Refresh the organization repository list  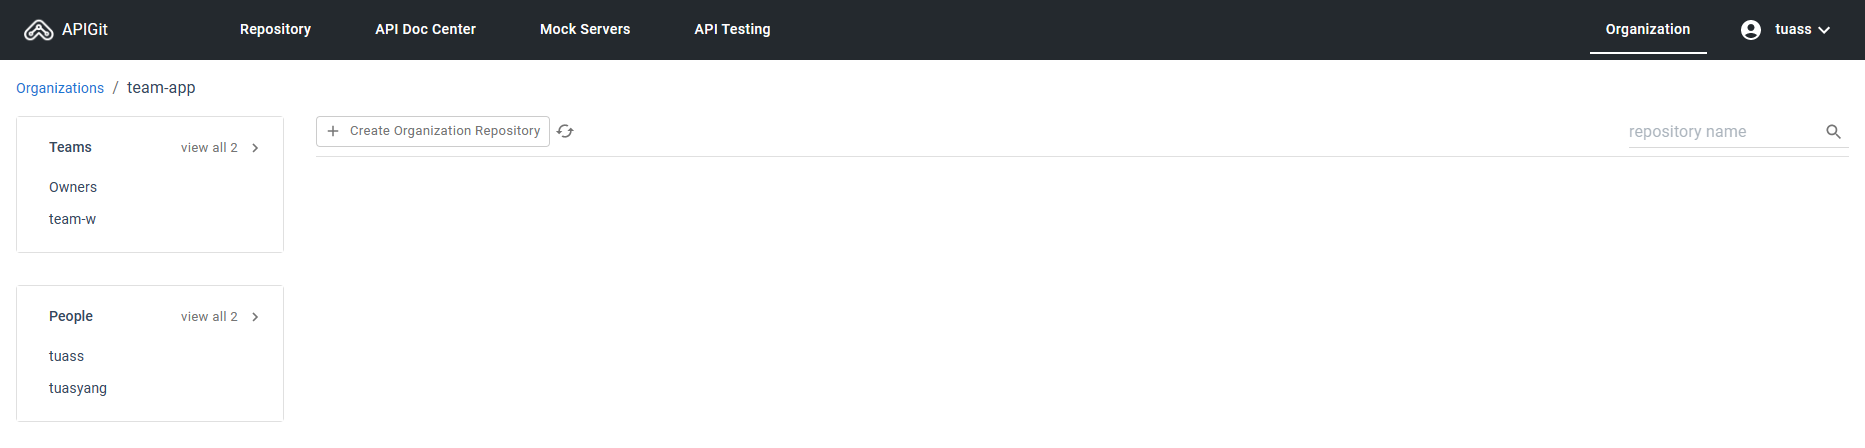pos(565,131)
